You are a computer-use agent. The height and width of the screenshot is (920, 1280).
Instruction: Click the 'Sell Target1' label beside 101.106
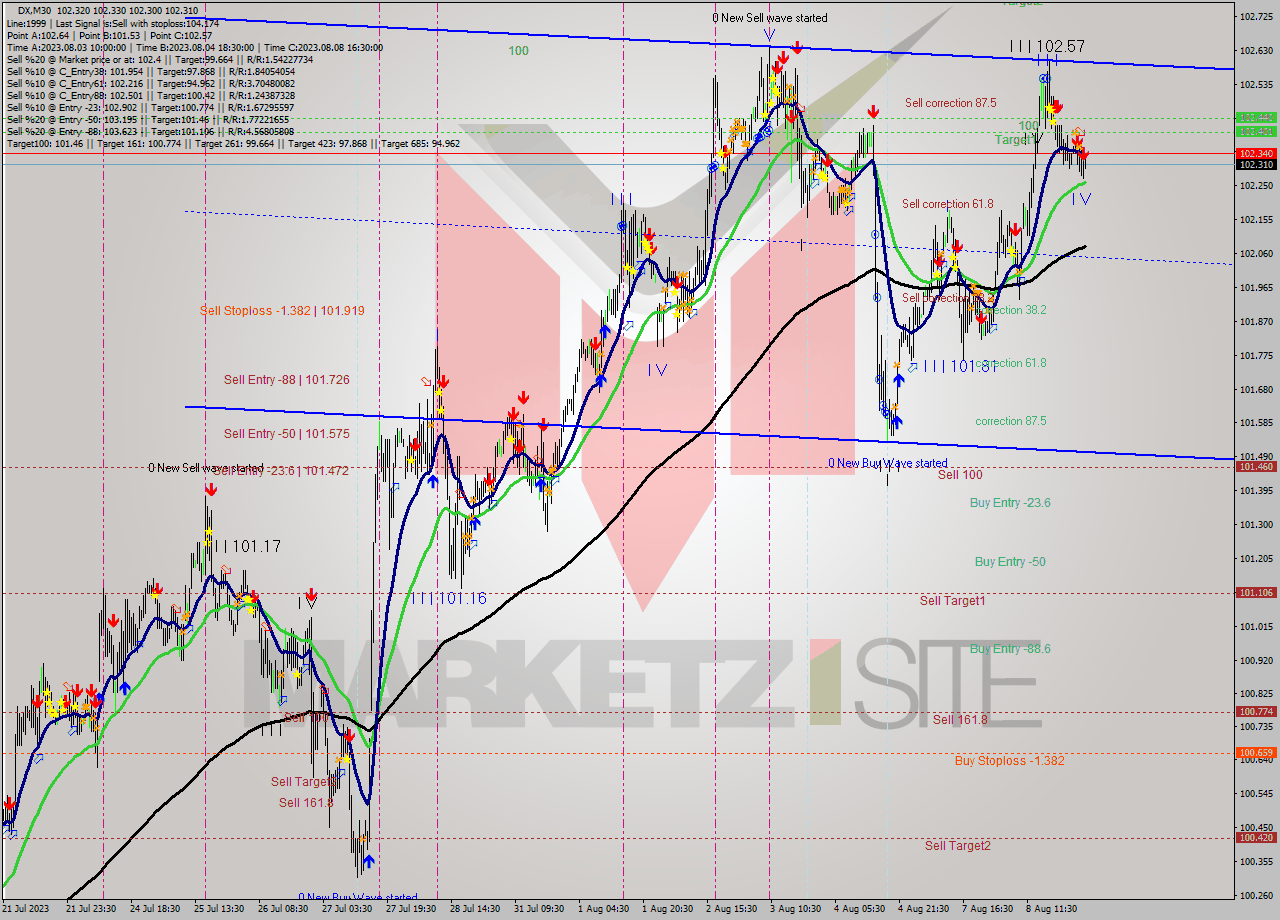click(x=953, y=601)
